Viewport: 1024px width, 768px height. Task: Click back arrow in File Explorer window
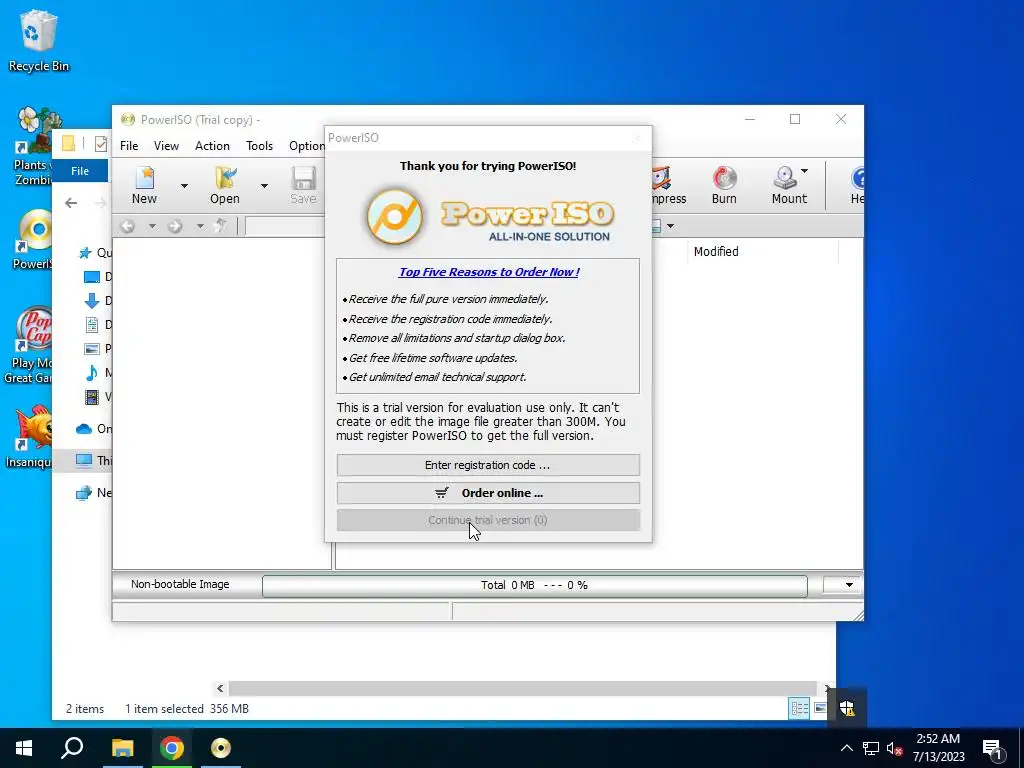[x=71, y=203]
